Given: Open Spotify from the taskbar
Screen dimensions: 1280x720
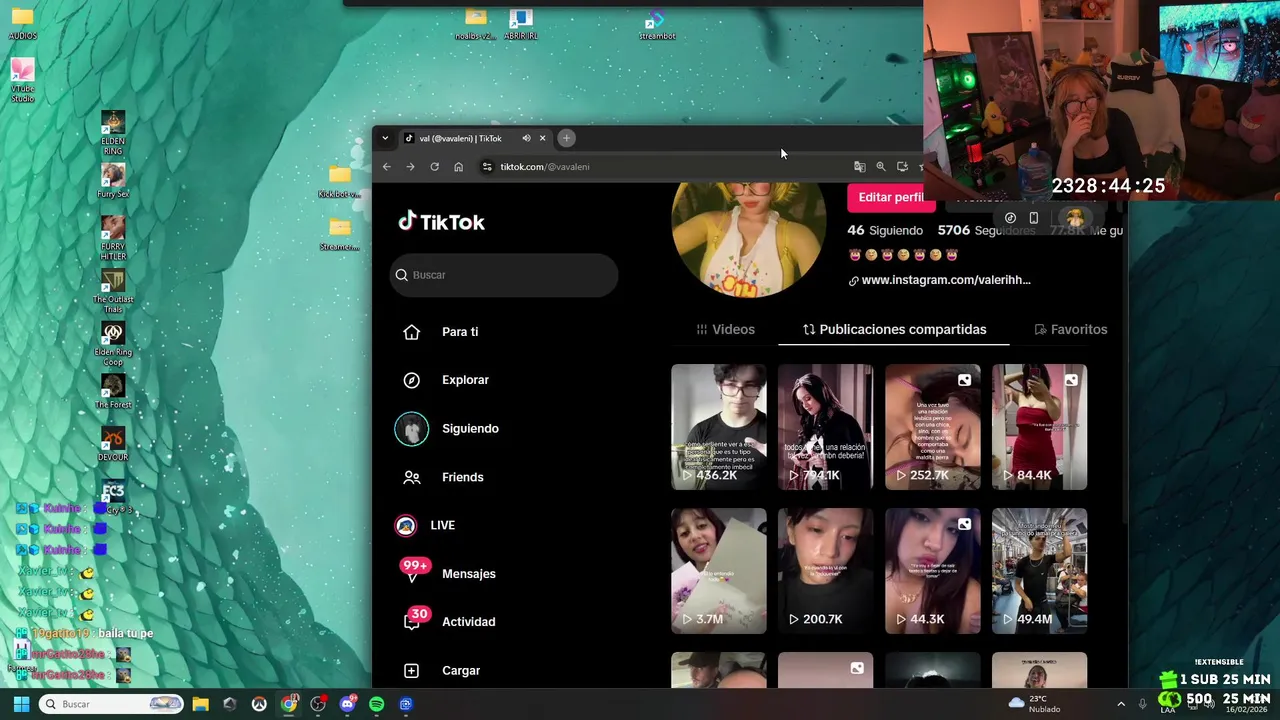Looking at the screenshot, I should click(376, 704).
